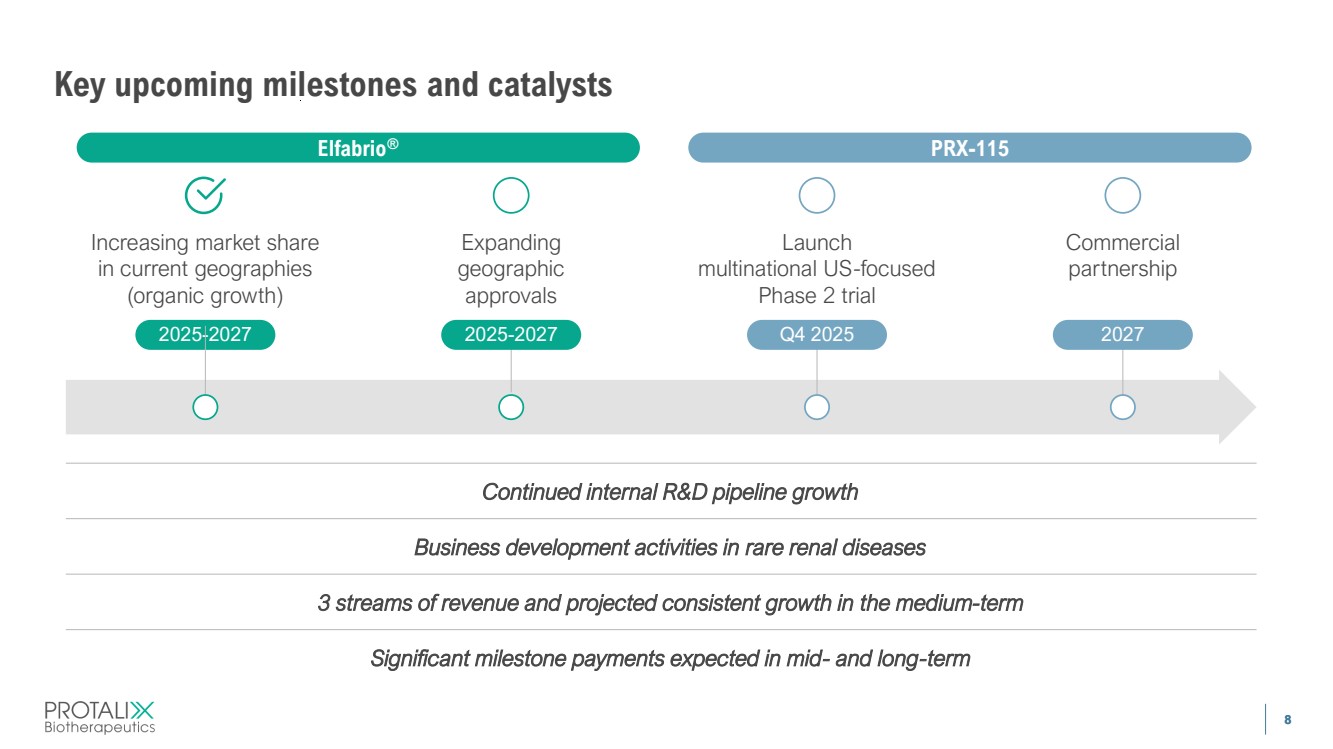
Task: Click the Continued internal R&D pipeline growth row
Action: 670,492
